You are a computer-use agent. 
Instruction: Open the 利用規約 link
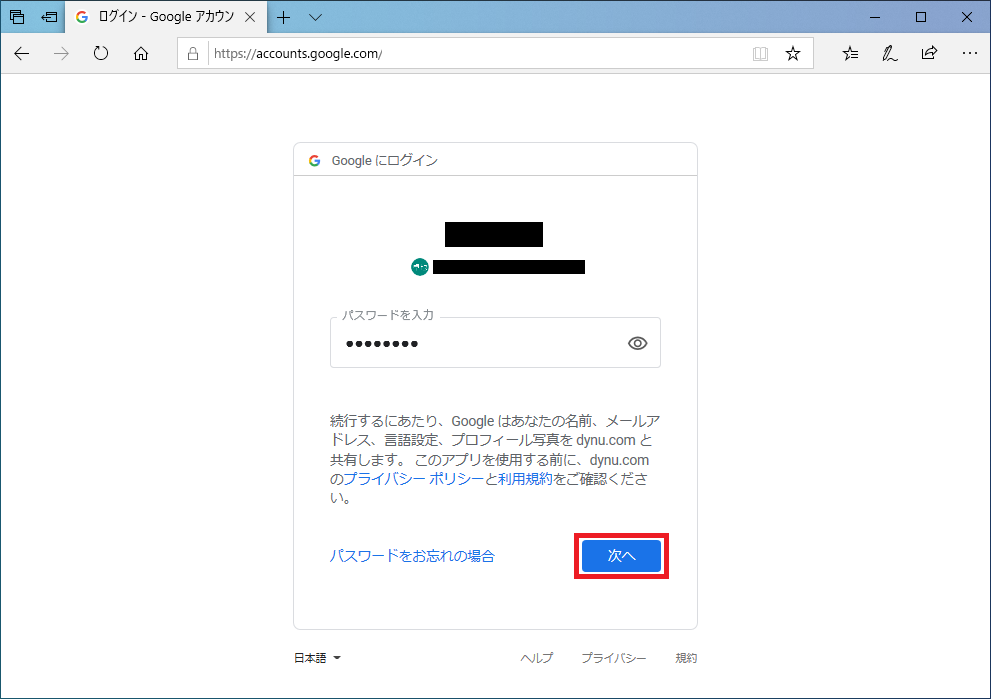click(x=525, y=479)
